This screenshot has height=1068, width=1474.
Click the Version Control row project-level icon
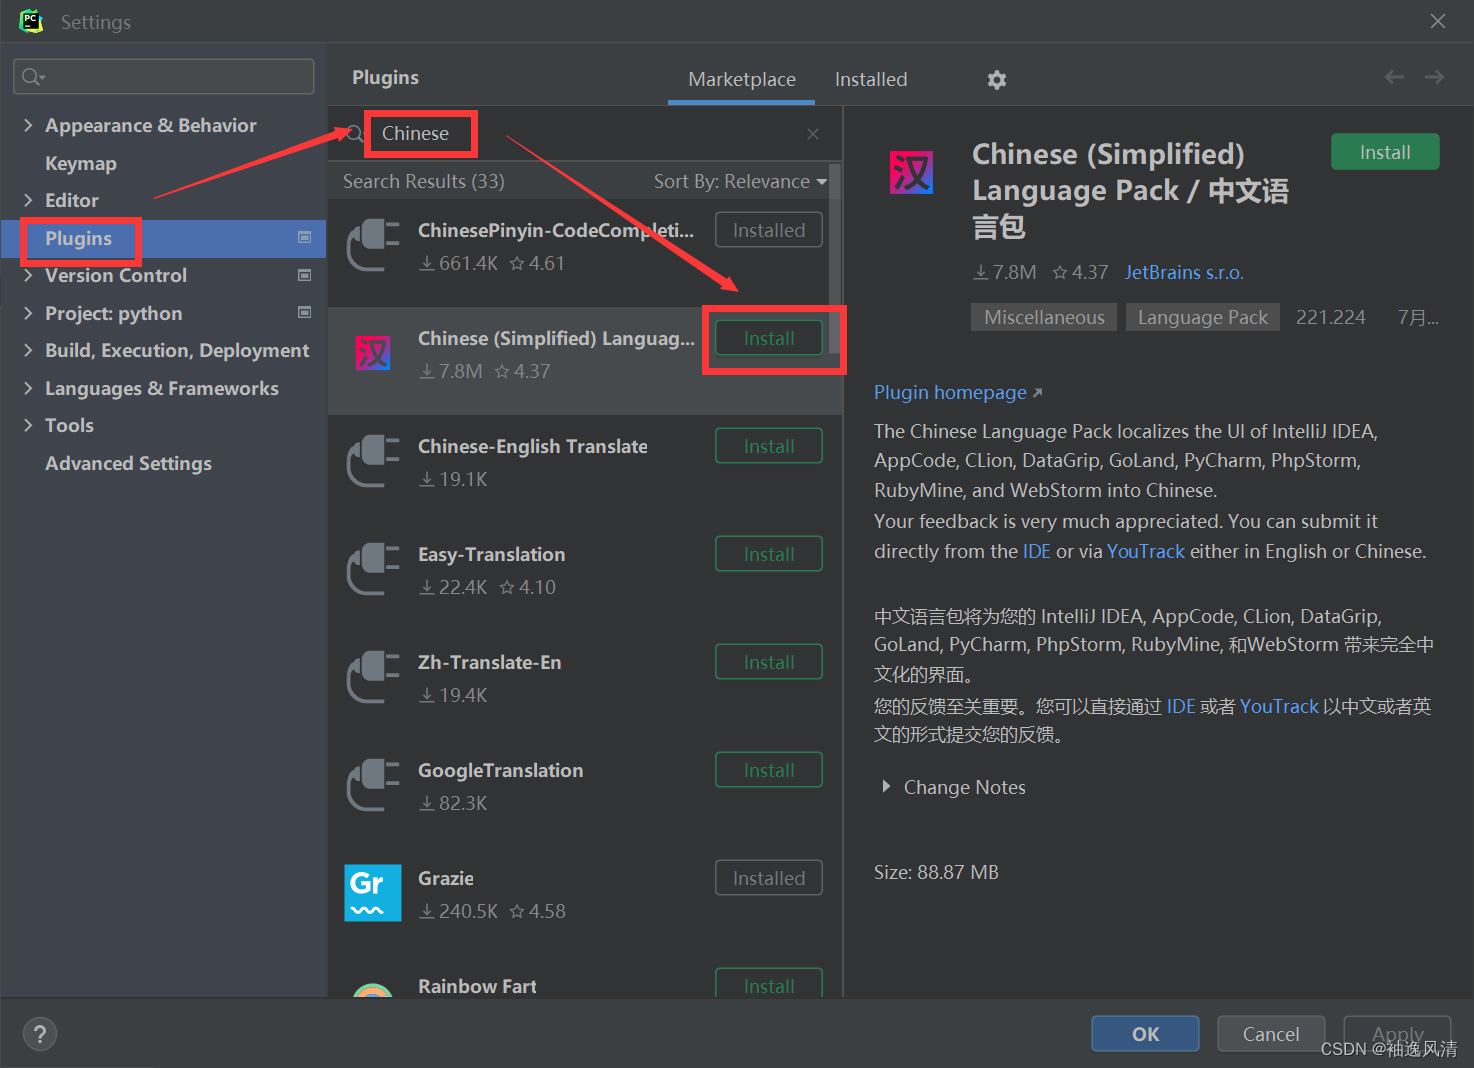coord(305,275)
